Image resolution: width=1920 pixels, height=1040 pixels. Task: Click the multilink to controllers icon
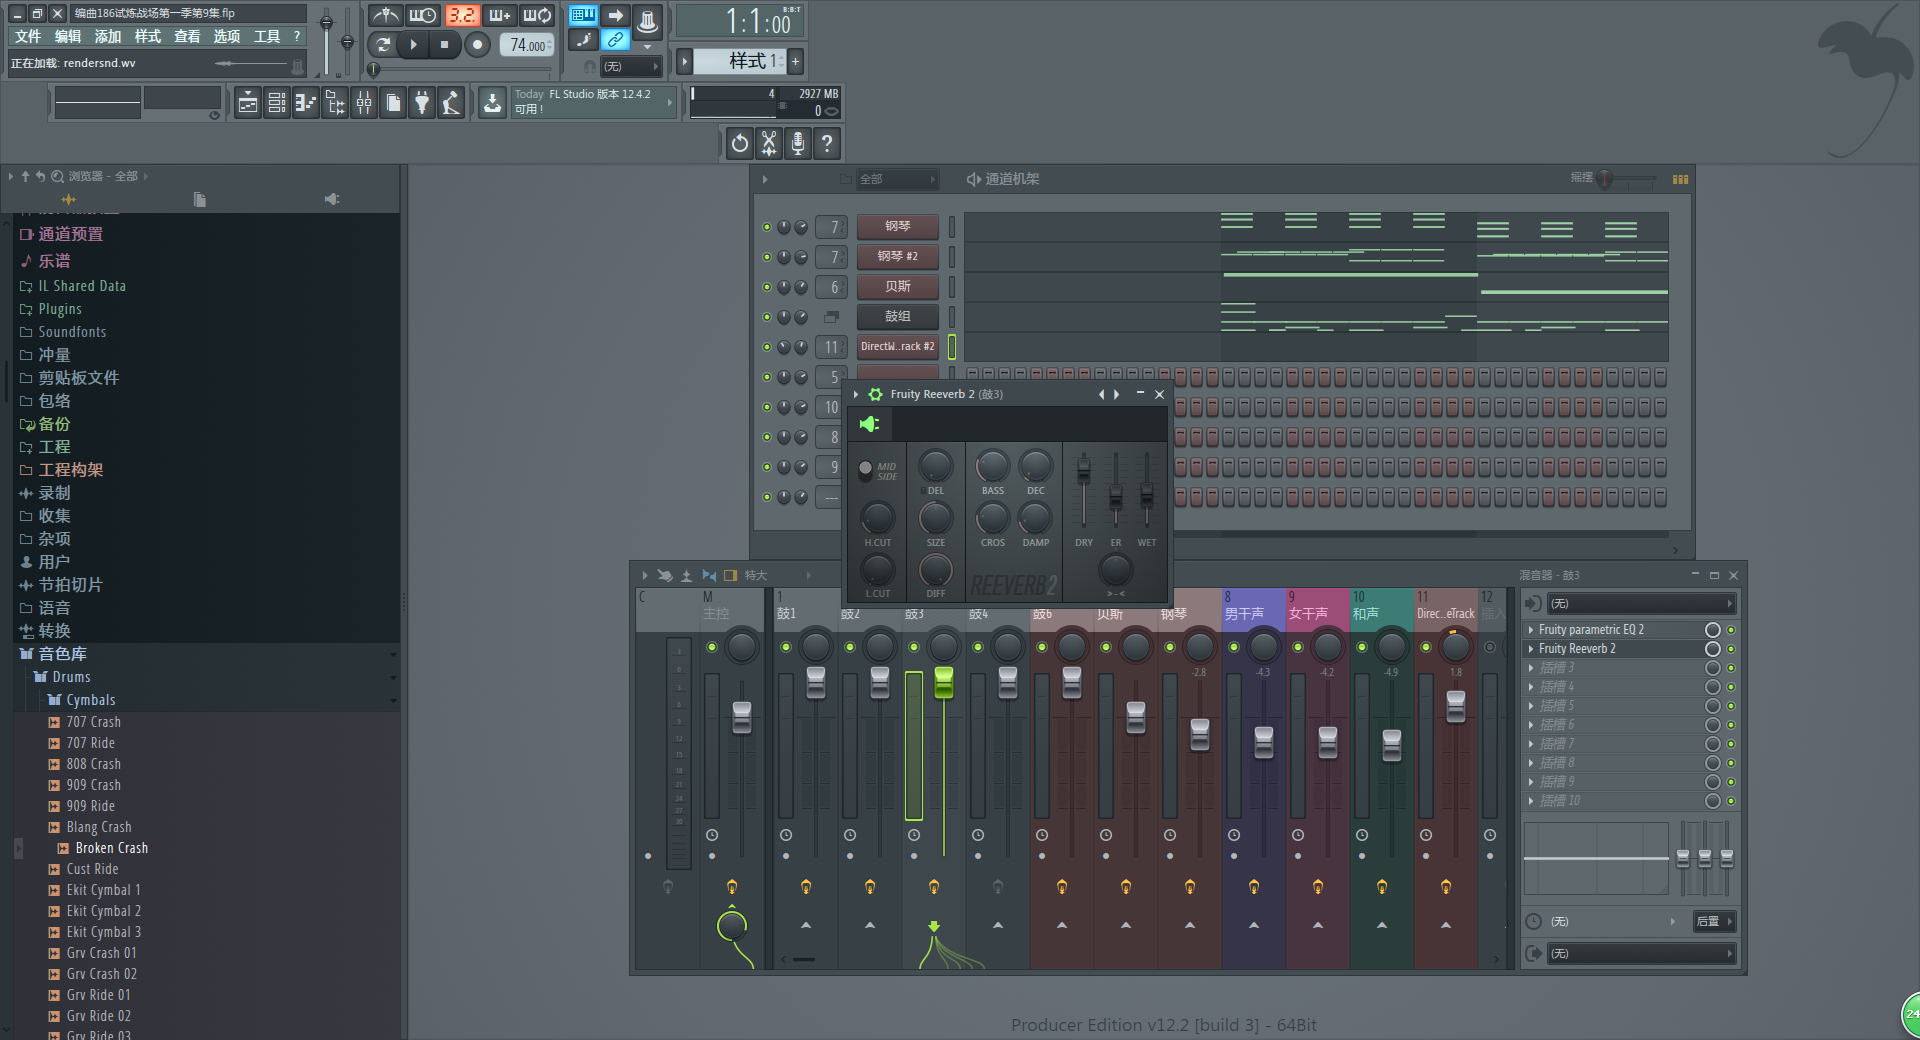pos(616,40)
